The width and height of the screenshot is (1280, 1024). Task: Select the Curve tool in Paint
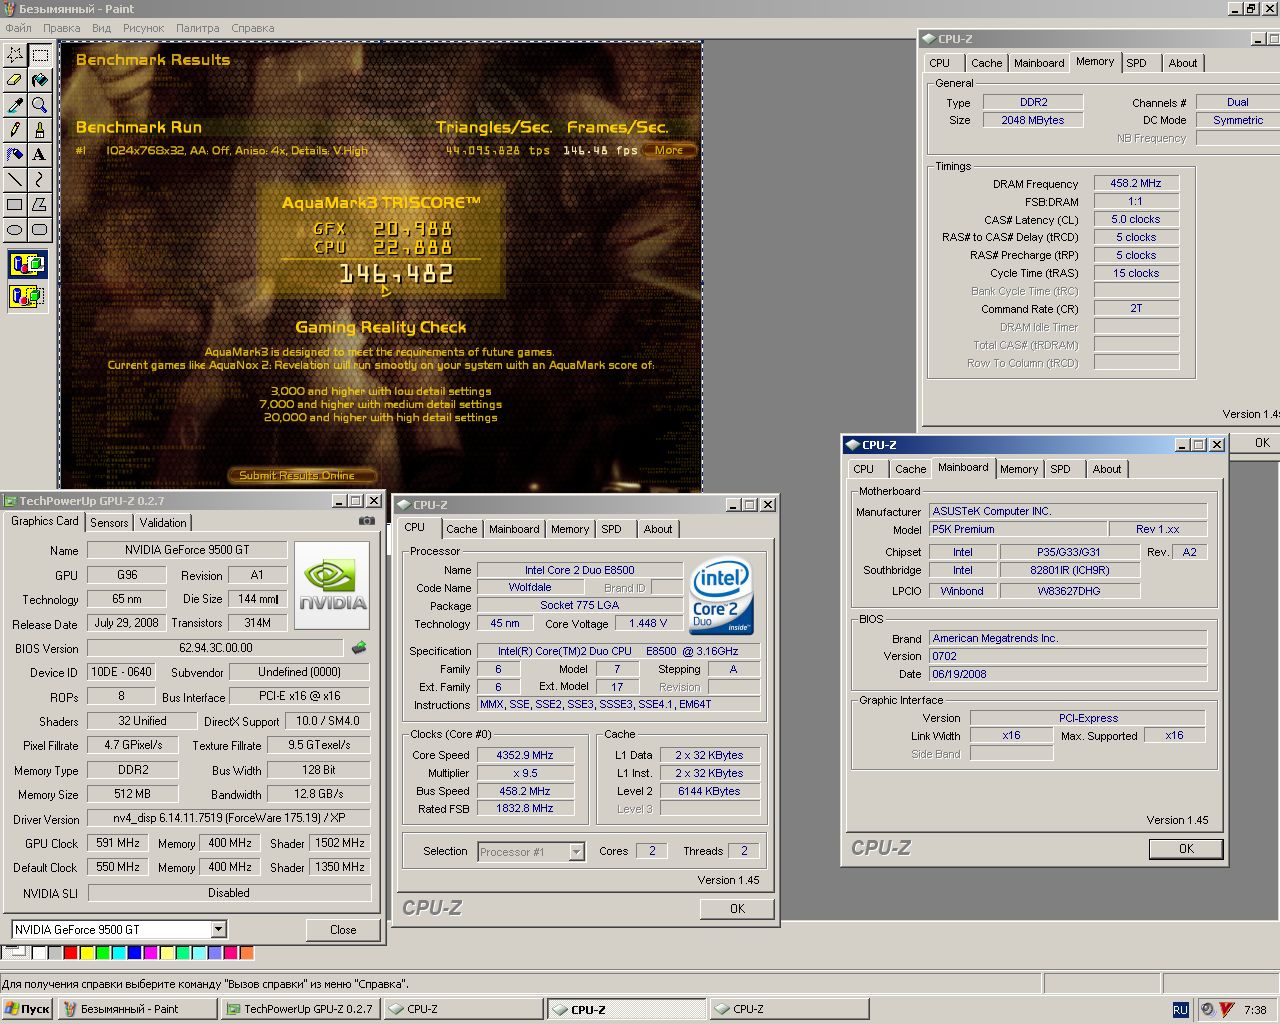point(40,179)
